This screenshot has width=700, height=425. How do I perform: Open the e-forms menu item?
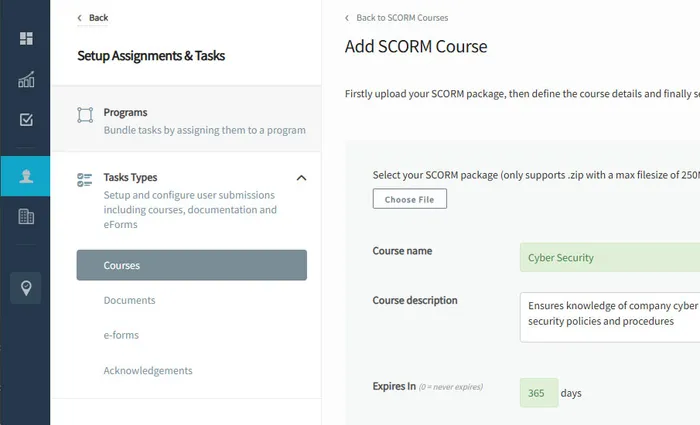(121, 335)
